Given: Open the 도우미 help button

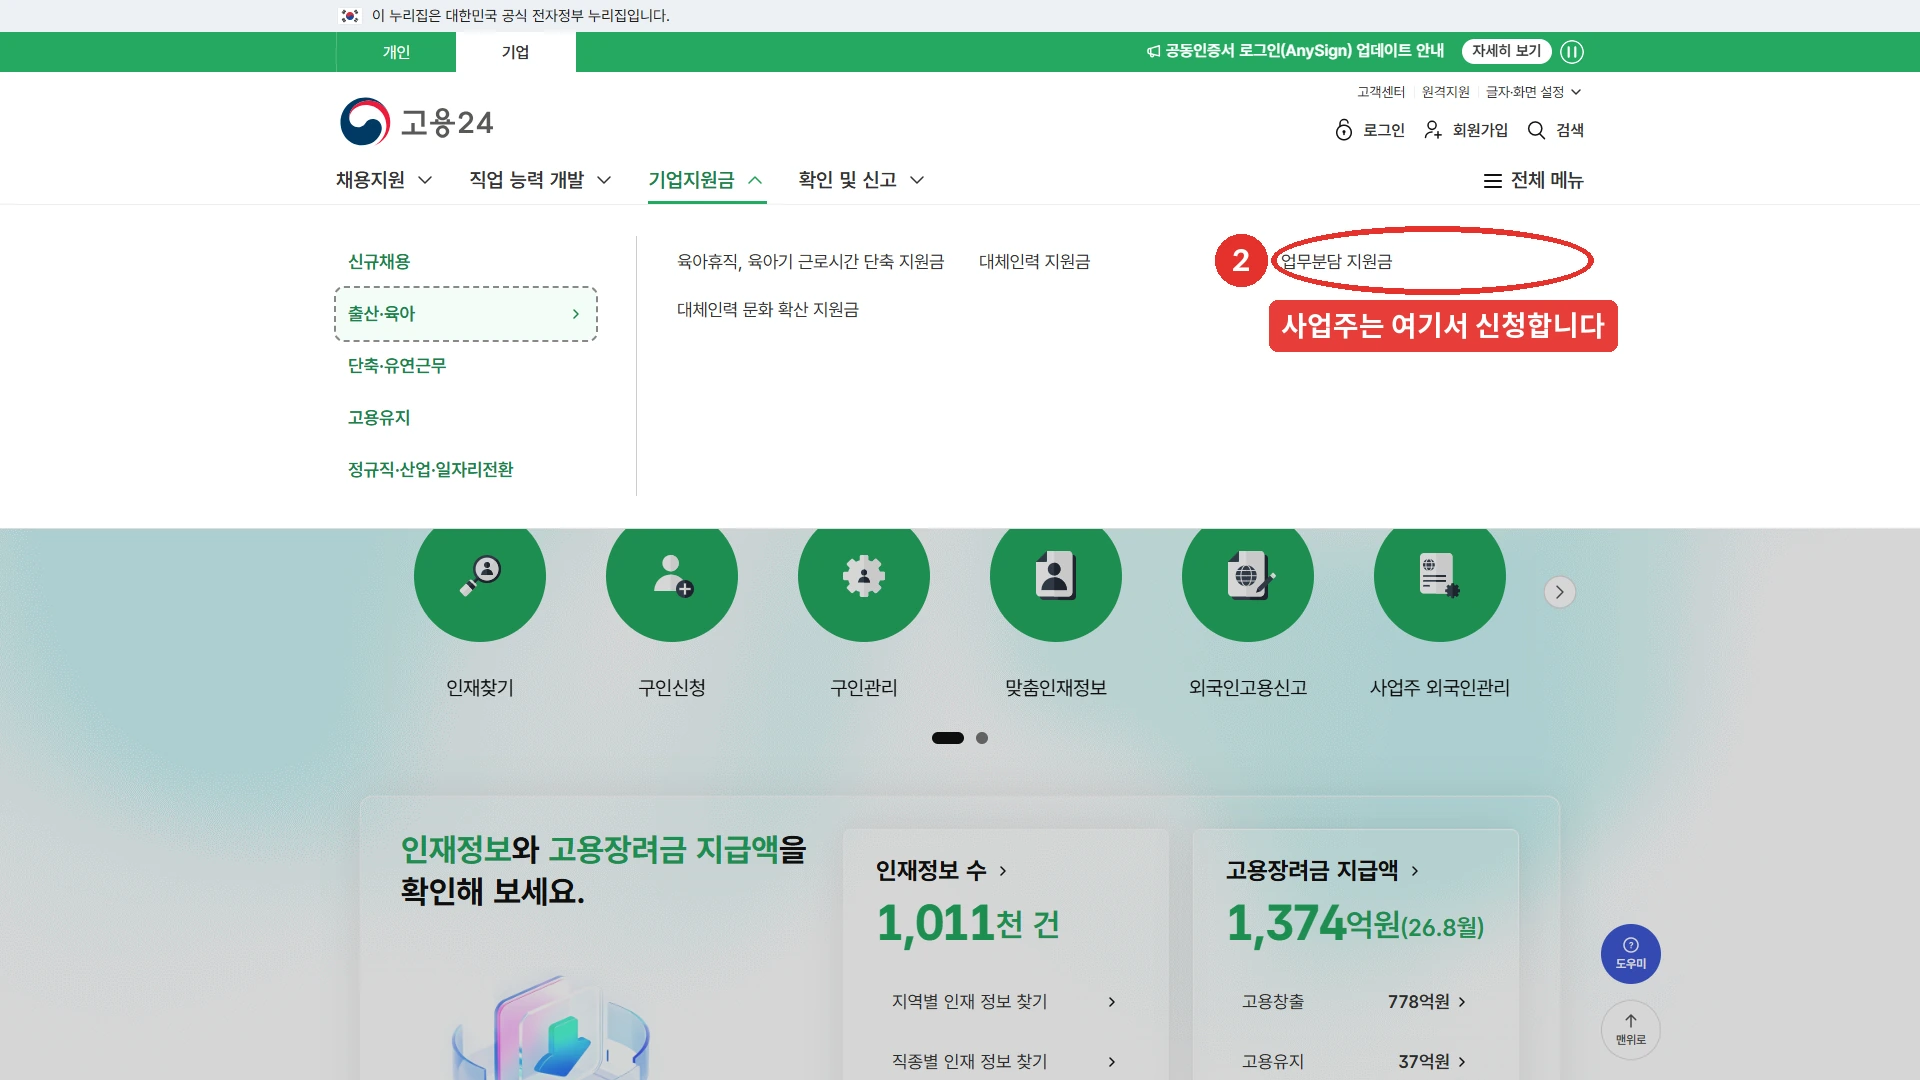Looking at the screenshot, I should [x=1631, y=954].
